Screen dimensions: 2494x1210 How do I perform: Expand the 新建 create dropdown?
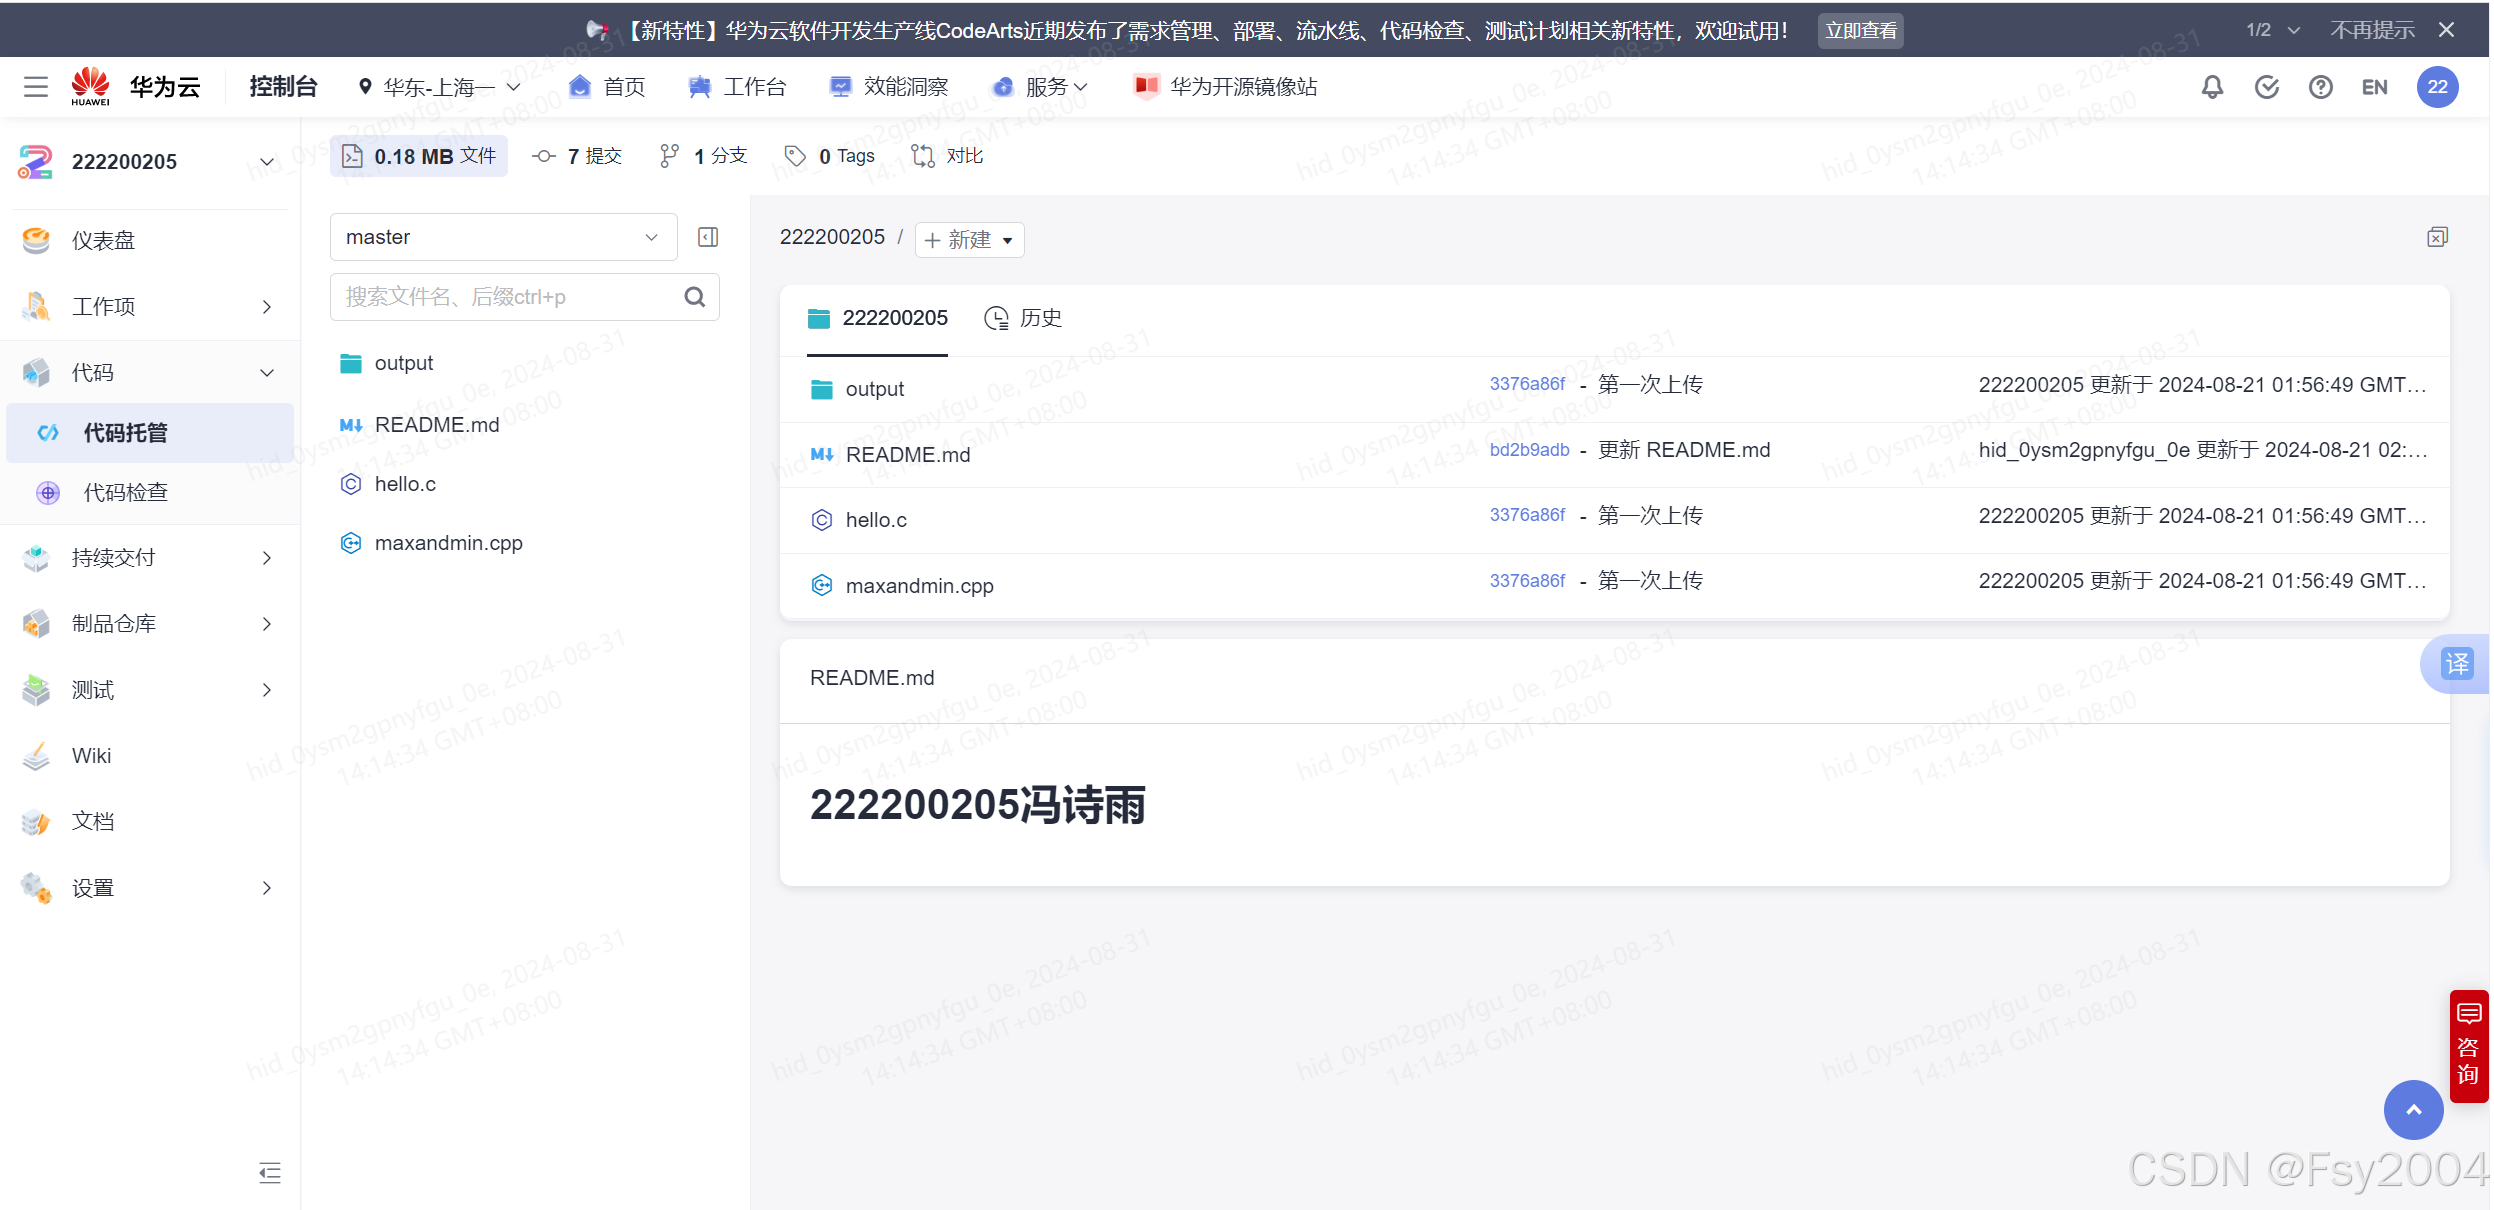(968, 240)
